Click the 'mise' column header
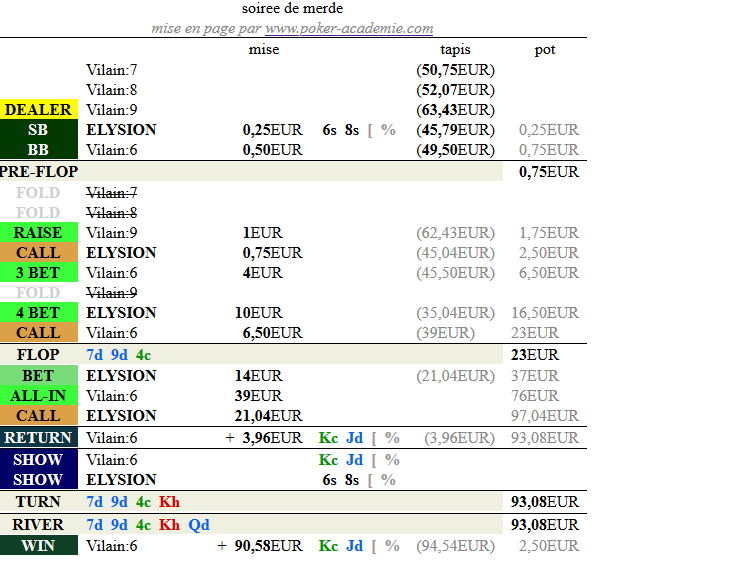This screenshot has height=570, width=756. [x=264, y=49]
